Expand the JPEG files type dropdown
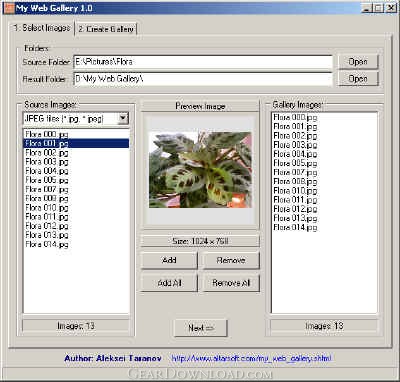400x382 pixels. 123,118
